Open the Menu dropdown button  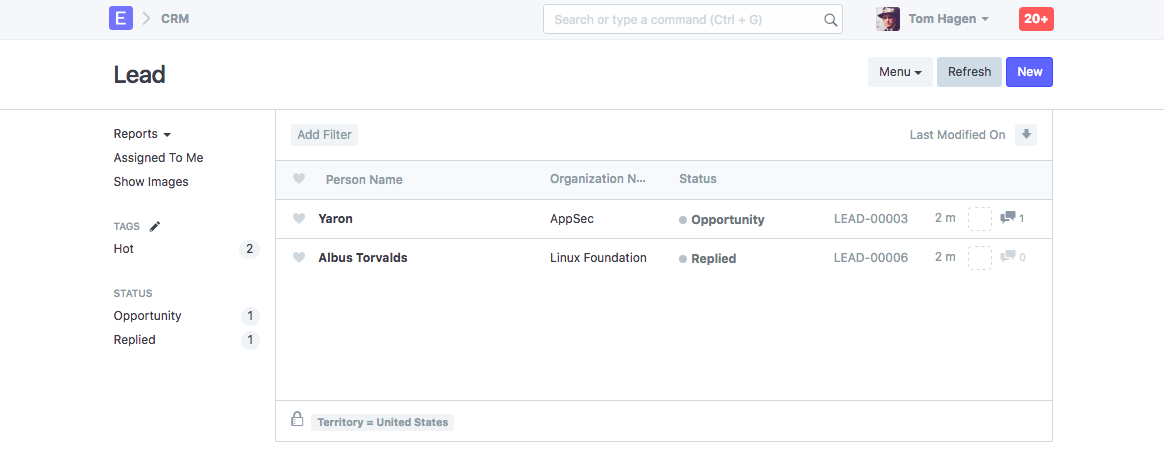[899, 72]
